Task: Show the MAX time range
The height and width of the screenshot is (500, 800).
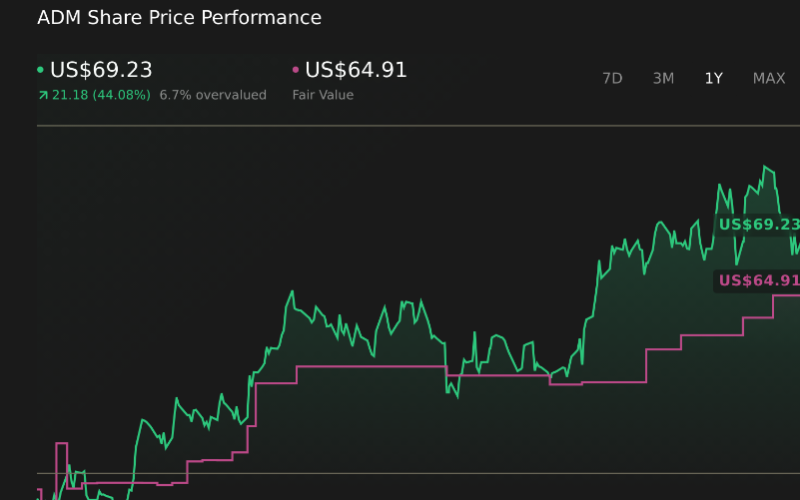Action: (768, 78)
